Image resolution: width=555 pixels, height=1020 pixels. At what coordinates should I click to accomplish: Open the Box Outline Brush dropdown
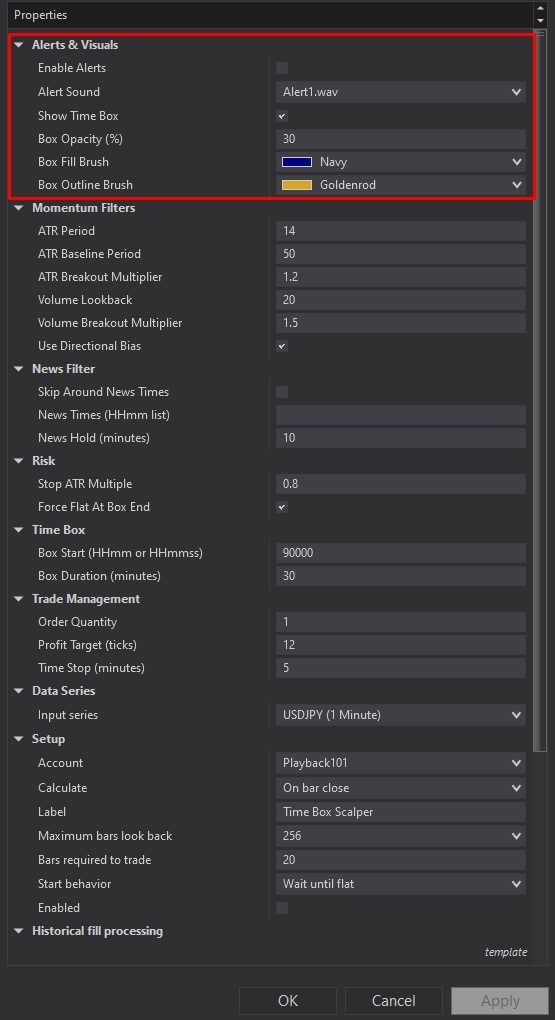point(401,185)
